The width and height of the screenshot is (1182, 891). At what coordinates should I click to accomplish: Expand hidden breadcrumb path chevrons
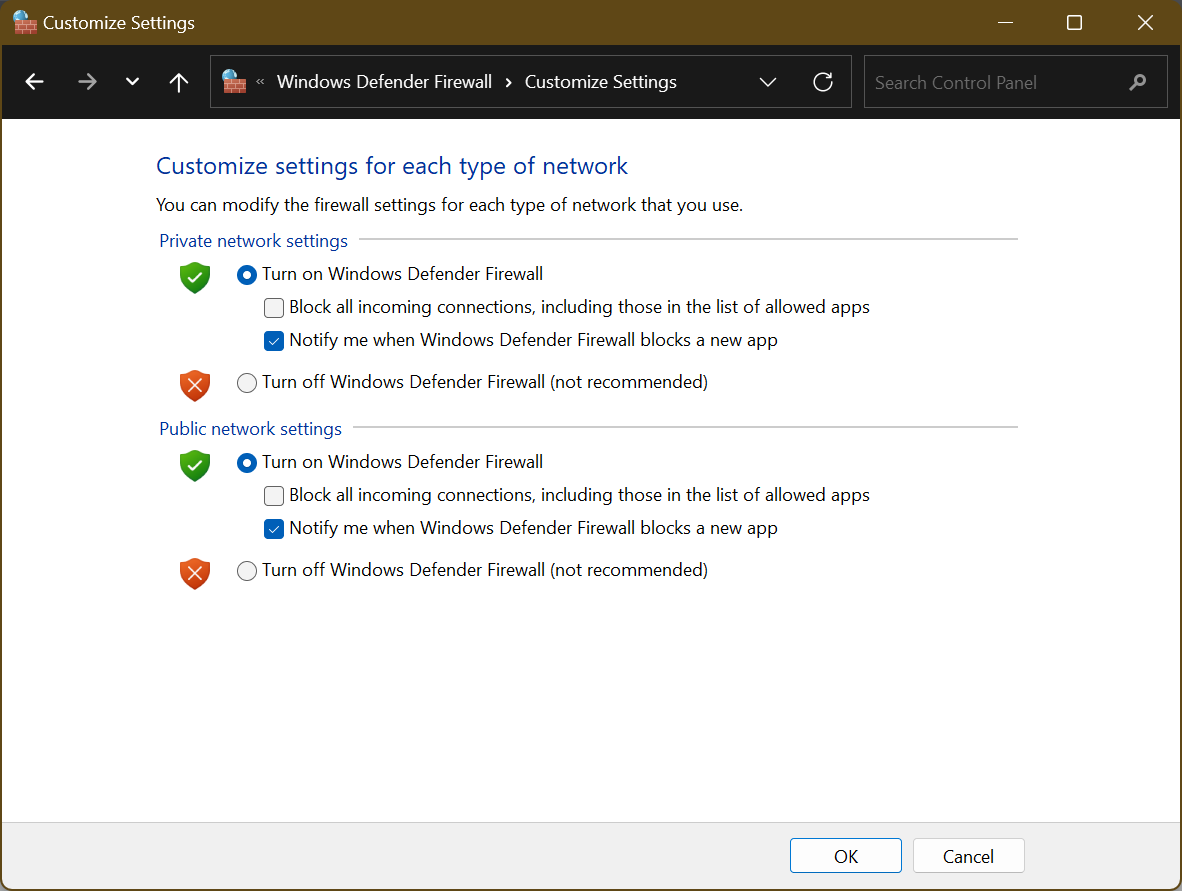[261, 82]
